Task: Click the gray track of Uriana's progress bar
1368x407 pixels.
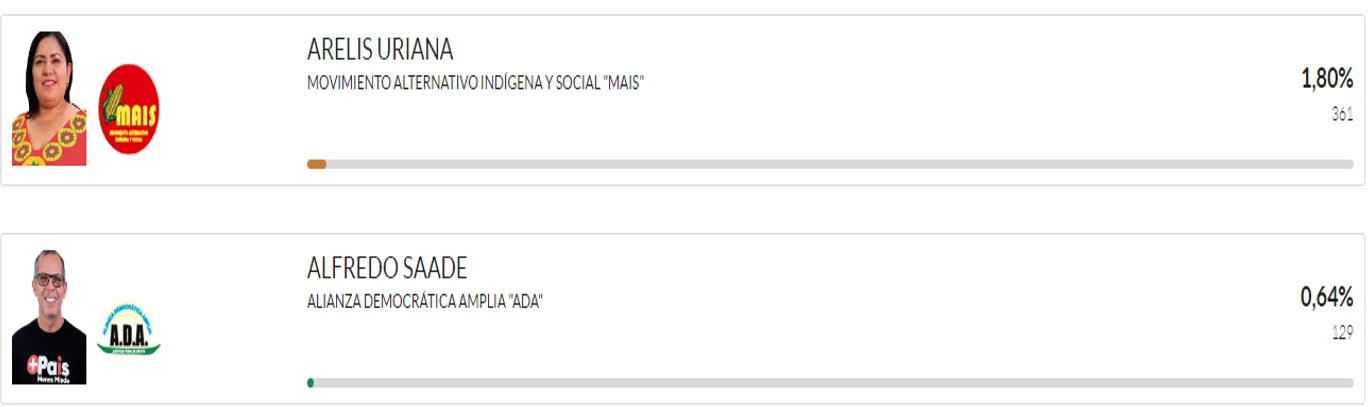Action: tap(840, 164)
